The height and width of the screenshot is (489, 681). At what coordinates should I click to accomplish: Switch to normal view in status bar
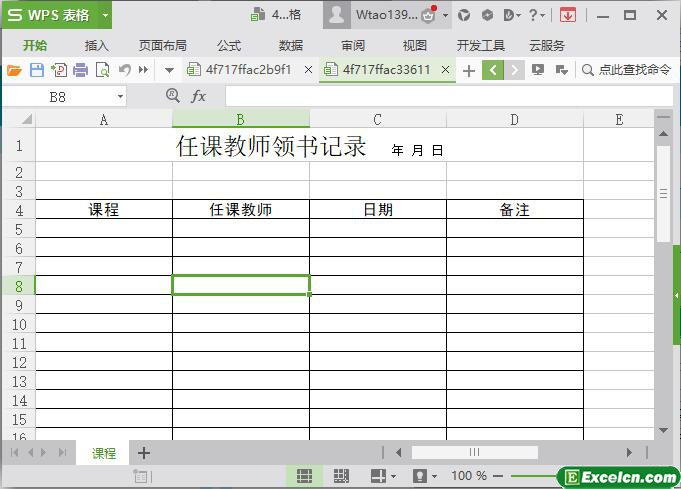(x=304, y=476)
